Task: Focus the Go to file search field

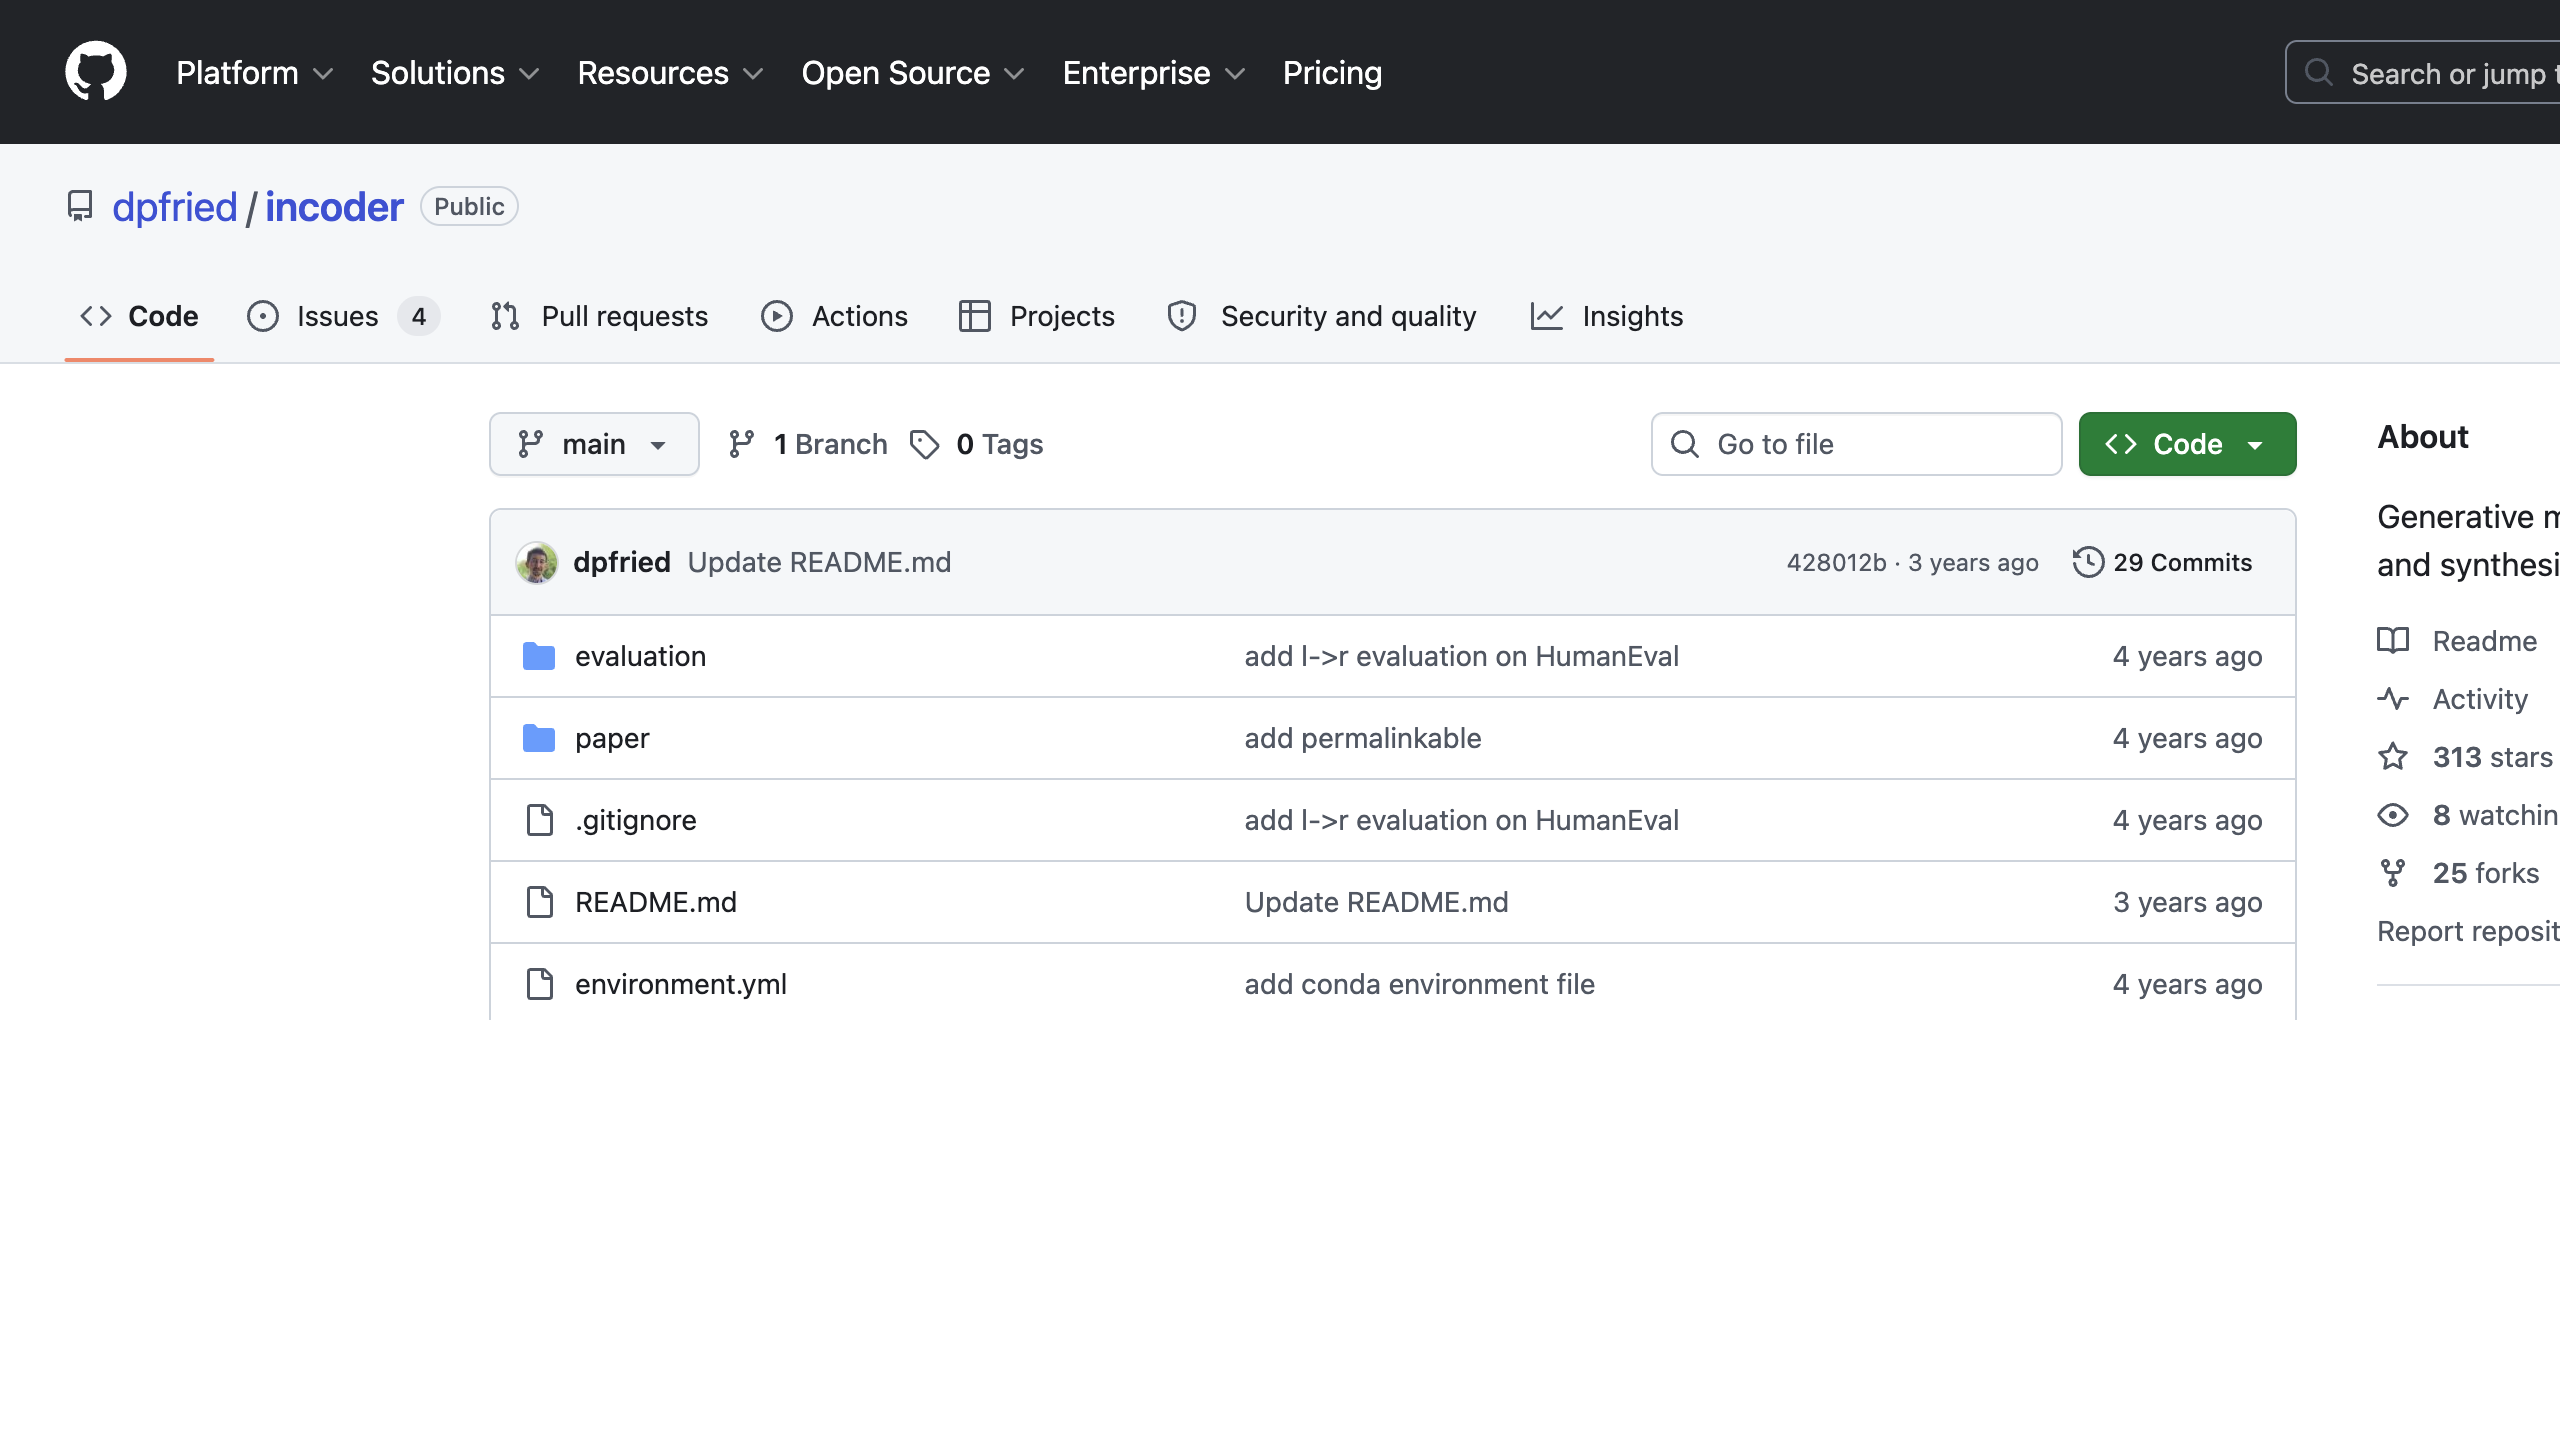Action: pos(1857,444)
